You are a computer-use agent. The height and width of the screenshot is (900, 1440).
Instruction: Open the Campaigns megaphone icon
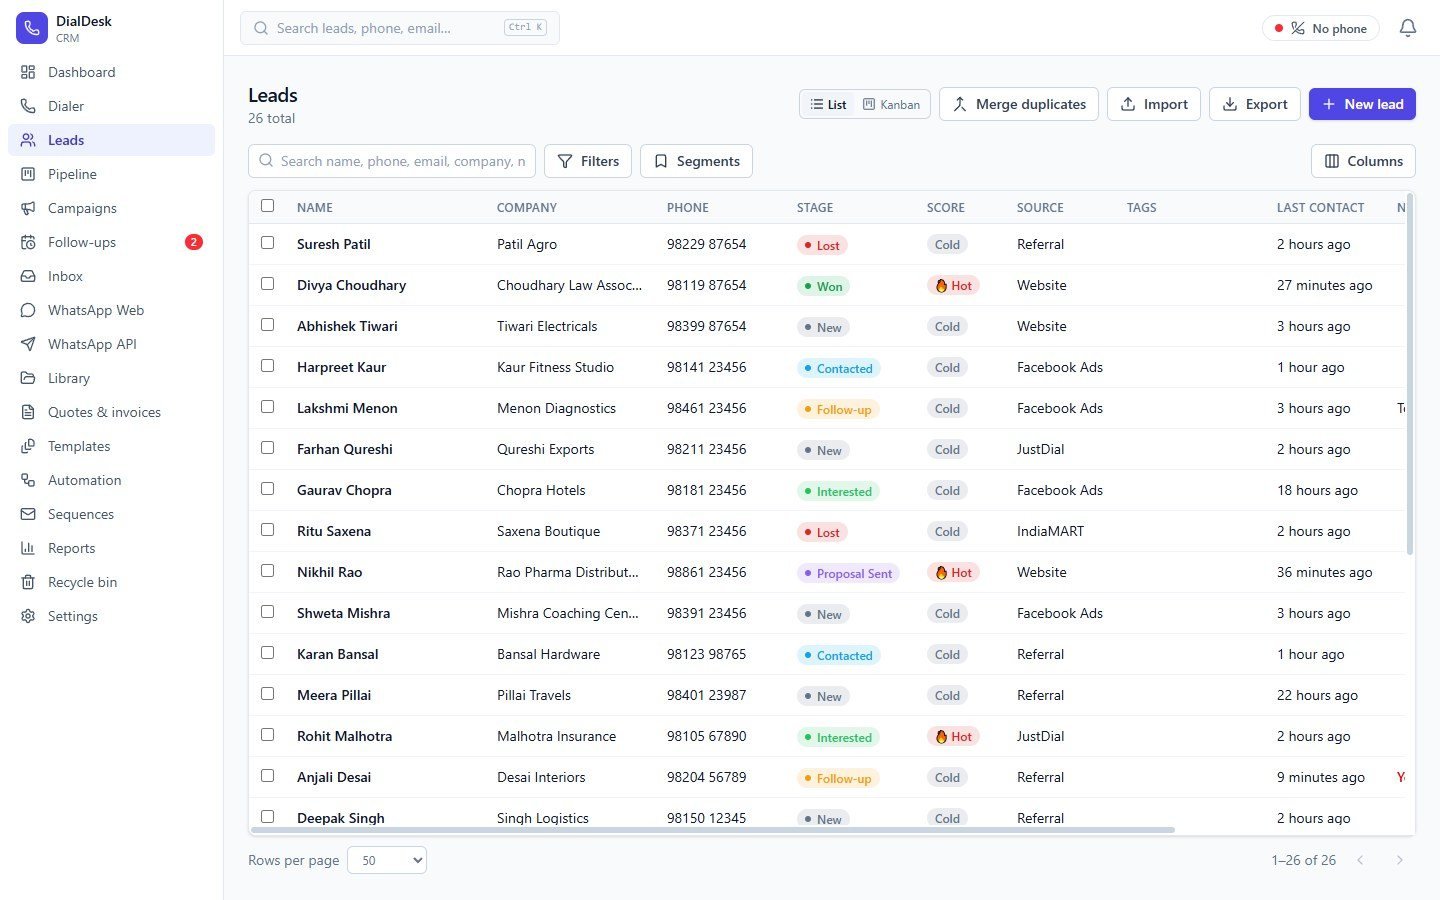28,208
